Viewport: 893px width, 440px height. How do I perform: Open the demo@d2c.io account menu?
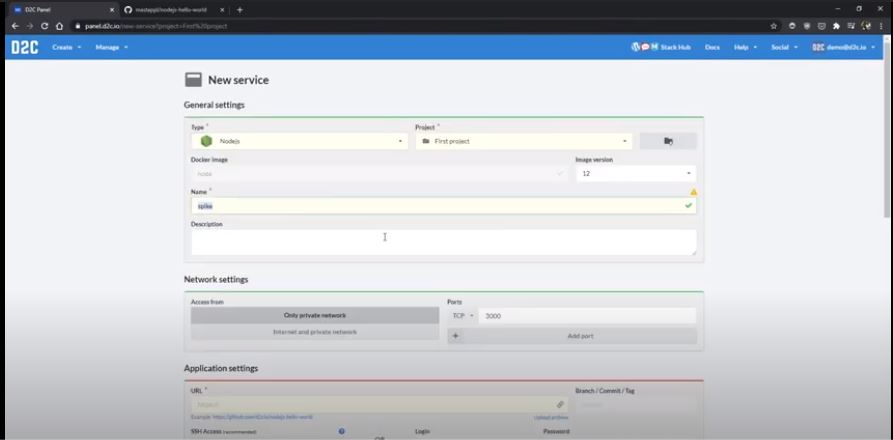[x=843, y=47]
